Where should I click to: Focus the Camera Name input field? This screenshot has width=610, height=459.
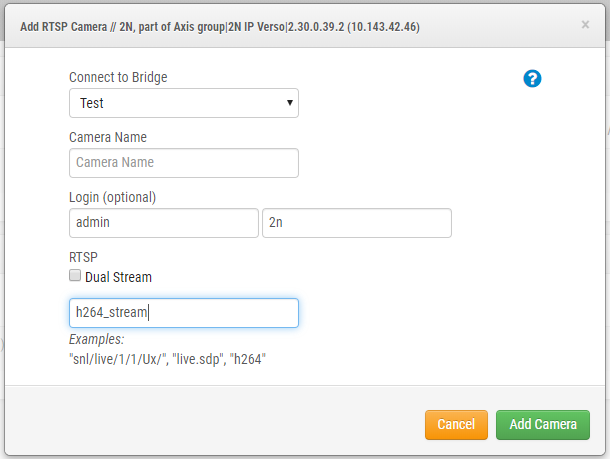(183, 163)
